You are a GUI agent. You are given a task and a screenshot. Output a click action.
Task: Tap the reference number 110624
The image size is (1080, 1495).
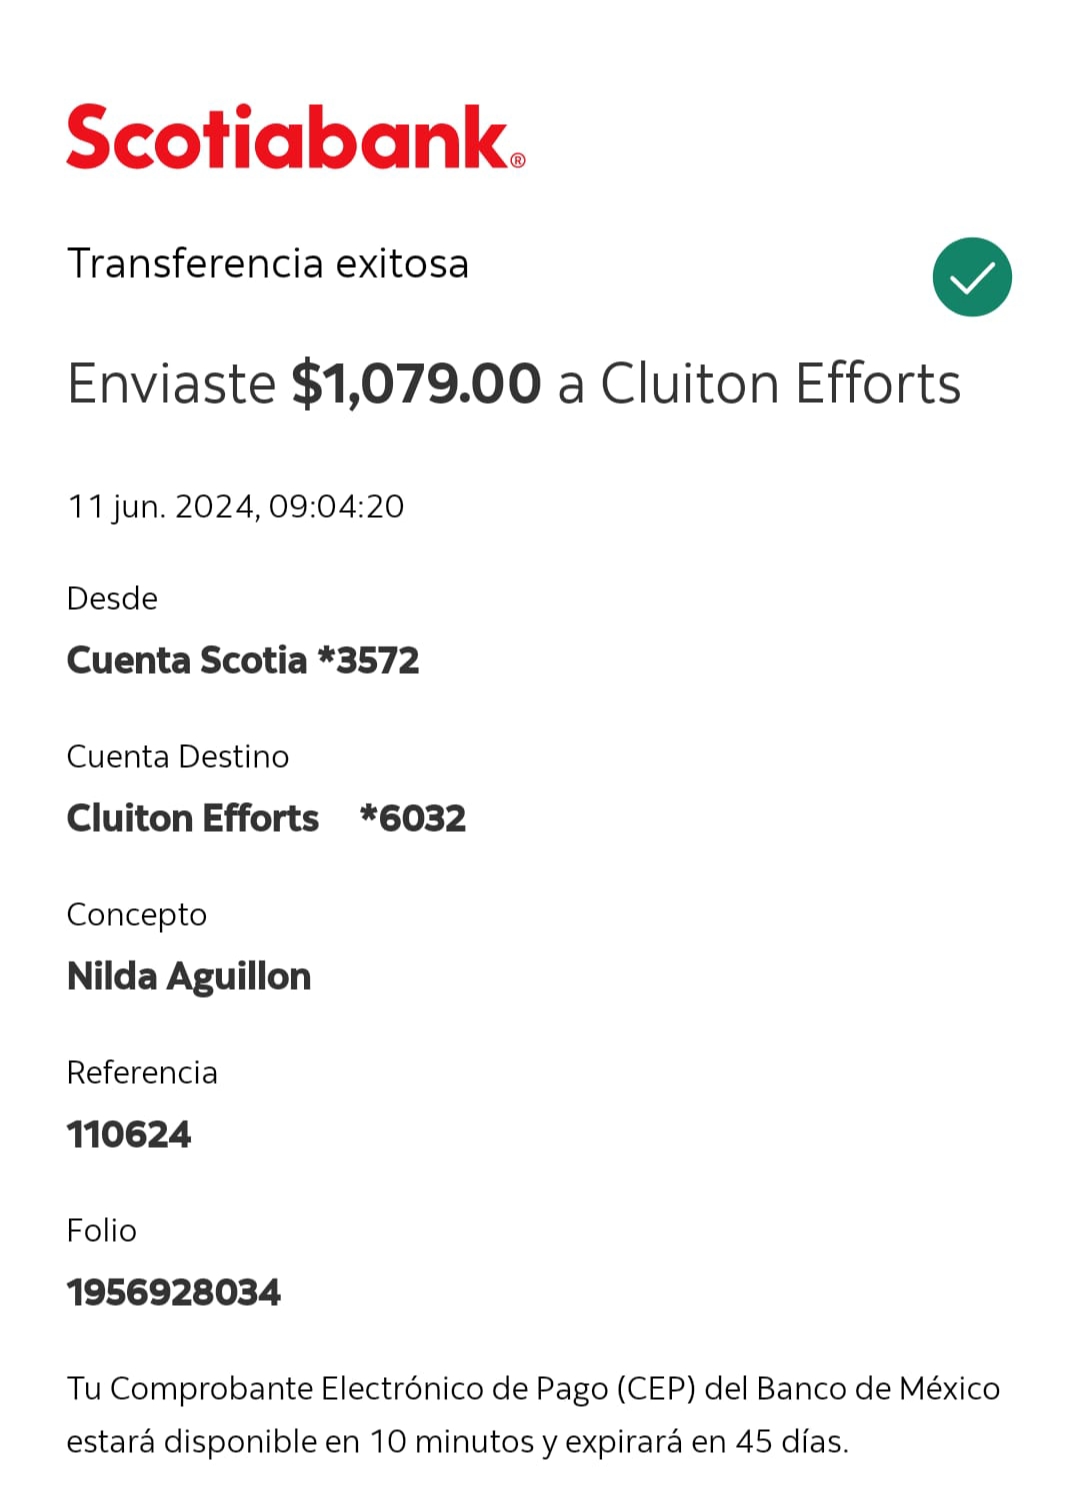(129, 1135)
